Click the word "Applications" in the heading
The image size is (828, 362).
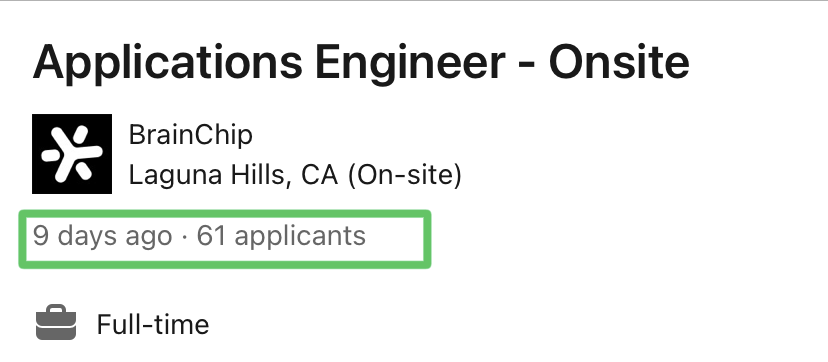point(167,63)
